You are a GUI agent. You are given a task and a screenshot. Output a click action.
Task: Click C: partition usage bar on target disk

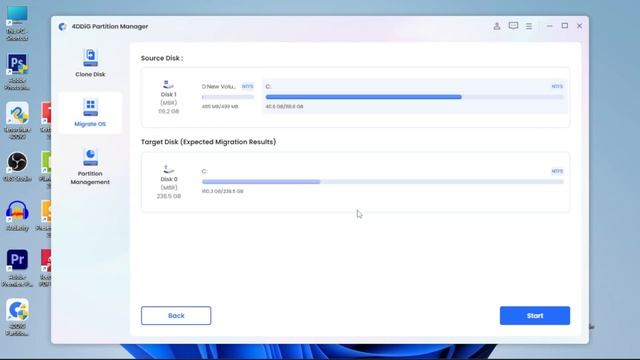(x=382, y=182)
